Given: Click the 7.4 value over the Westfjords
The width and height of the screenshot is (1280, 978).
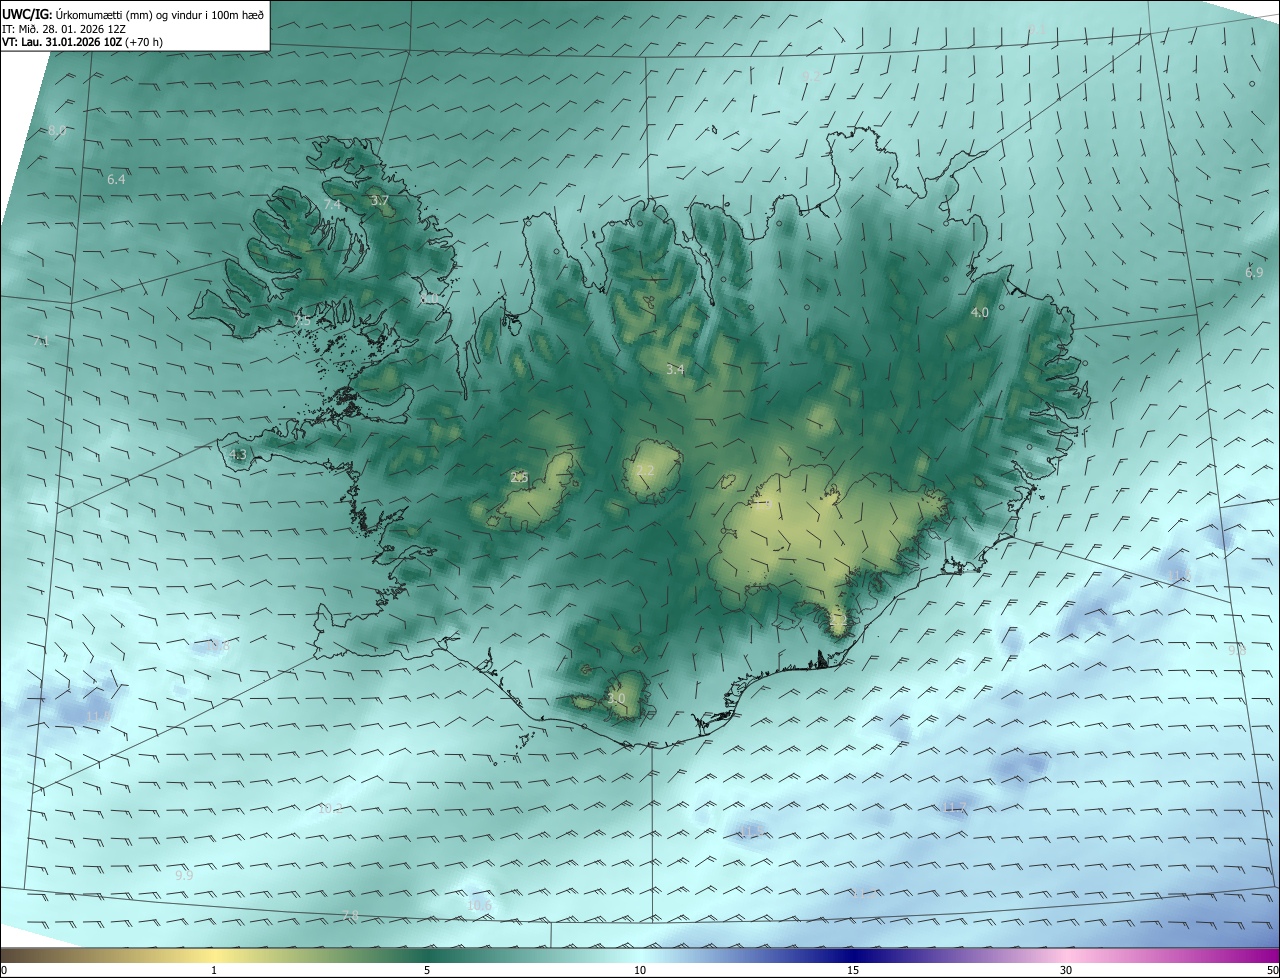Looking at the screenshot, I should tap(332, 205).
